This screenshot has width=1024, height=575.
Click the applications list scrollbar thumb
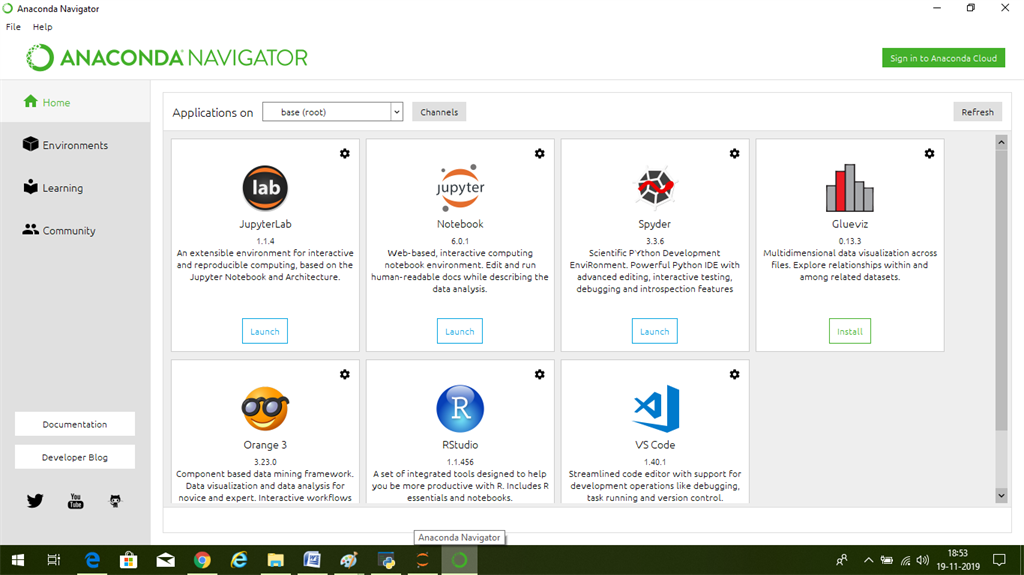1001,289
